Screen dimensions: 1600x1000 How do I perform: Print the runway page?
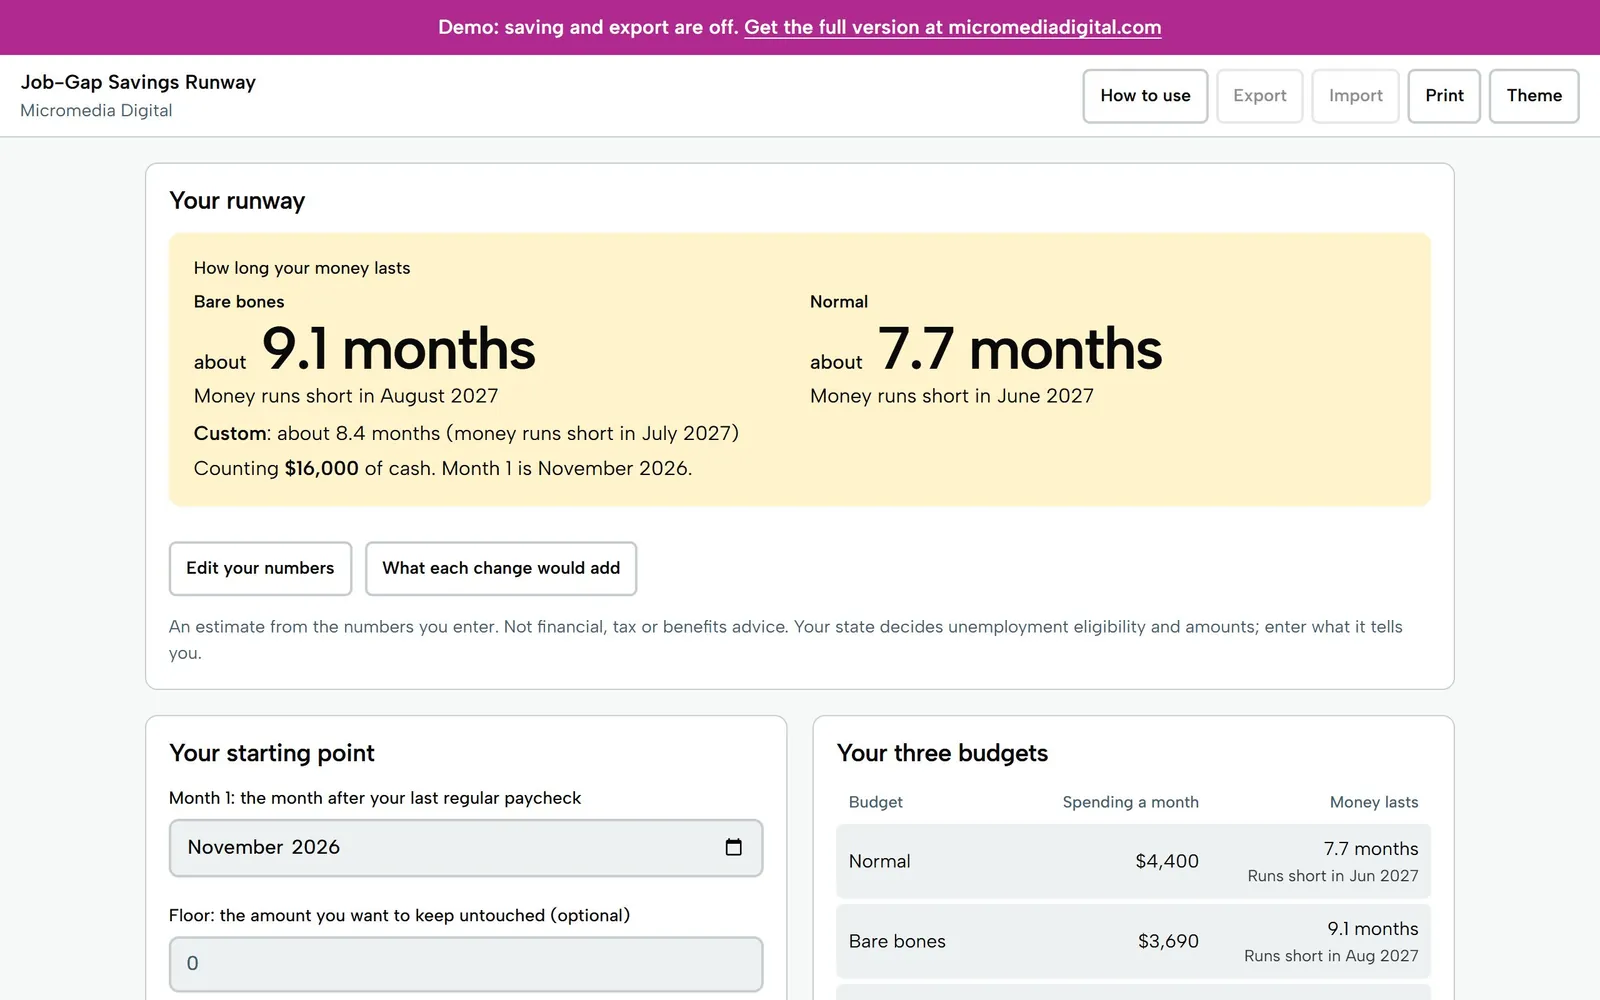coord(1444,96)
